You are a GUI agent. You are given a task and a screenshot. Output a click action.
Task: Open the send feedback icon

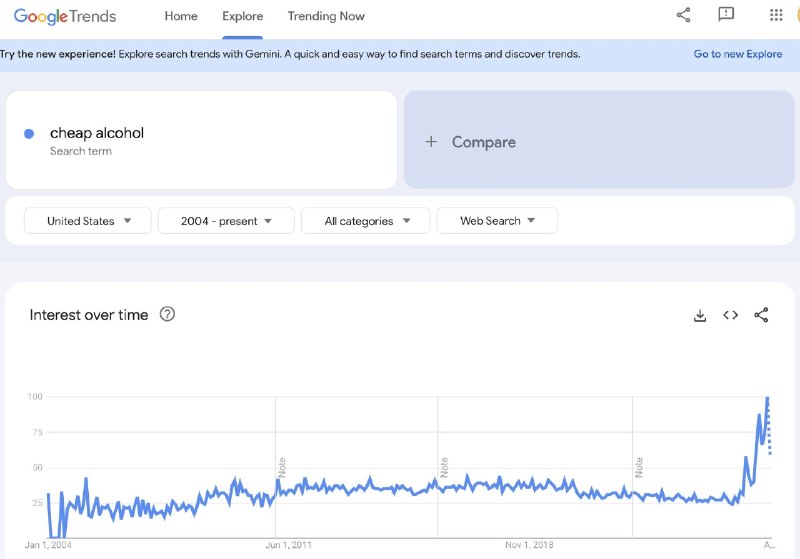pyautogui.click(x=726, y=15)
